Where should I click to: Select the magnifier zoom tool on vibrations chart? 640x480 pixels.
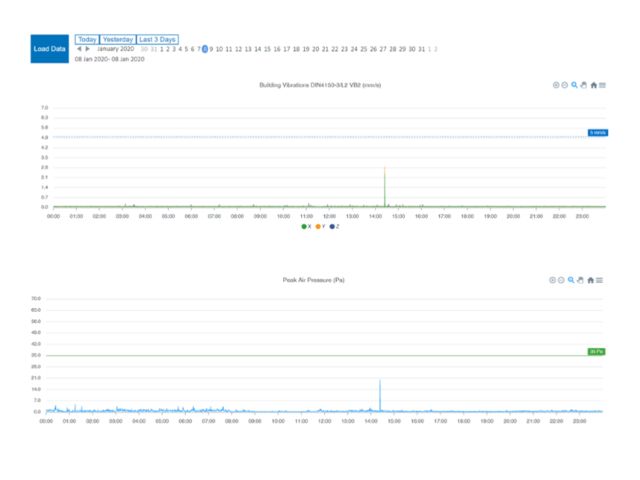pyautogui.click(x=574, y=85)
